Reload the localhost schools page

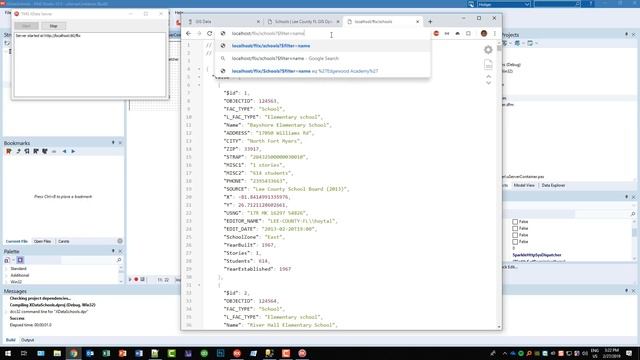209,33
